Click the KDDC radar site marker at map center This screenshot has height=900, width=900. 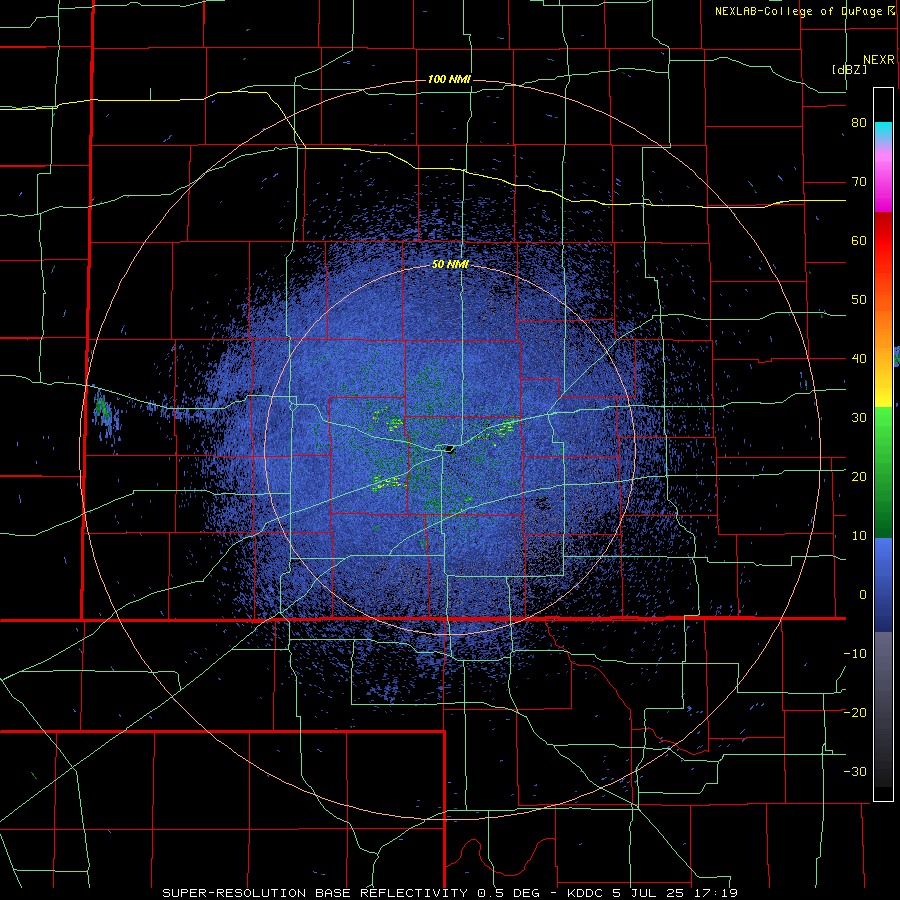449,449
